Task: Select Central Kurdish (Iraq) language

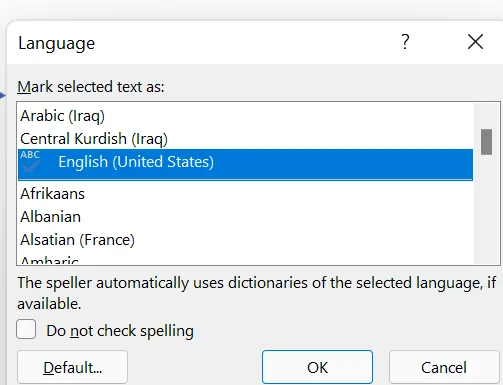Action: tap(245, 139)
